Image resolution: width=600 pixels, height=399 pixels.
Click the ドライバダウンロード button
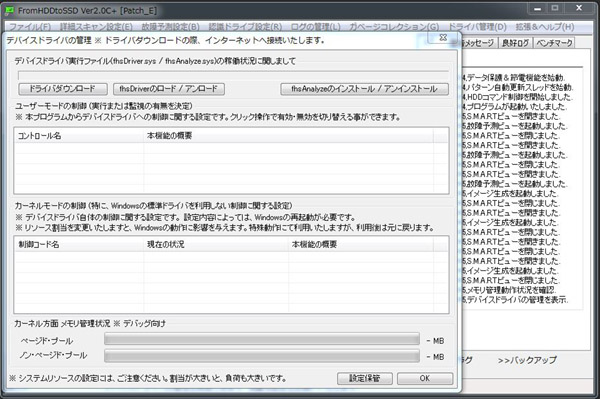(x=63, y=89)
